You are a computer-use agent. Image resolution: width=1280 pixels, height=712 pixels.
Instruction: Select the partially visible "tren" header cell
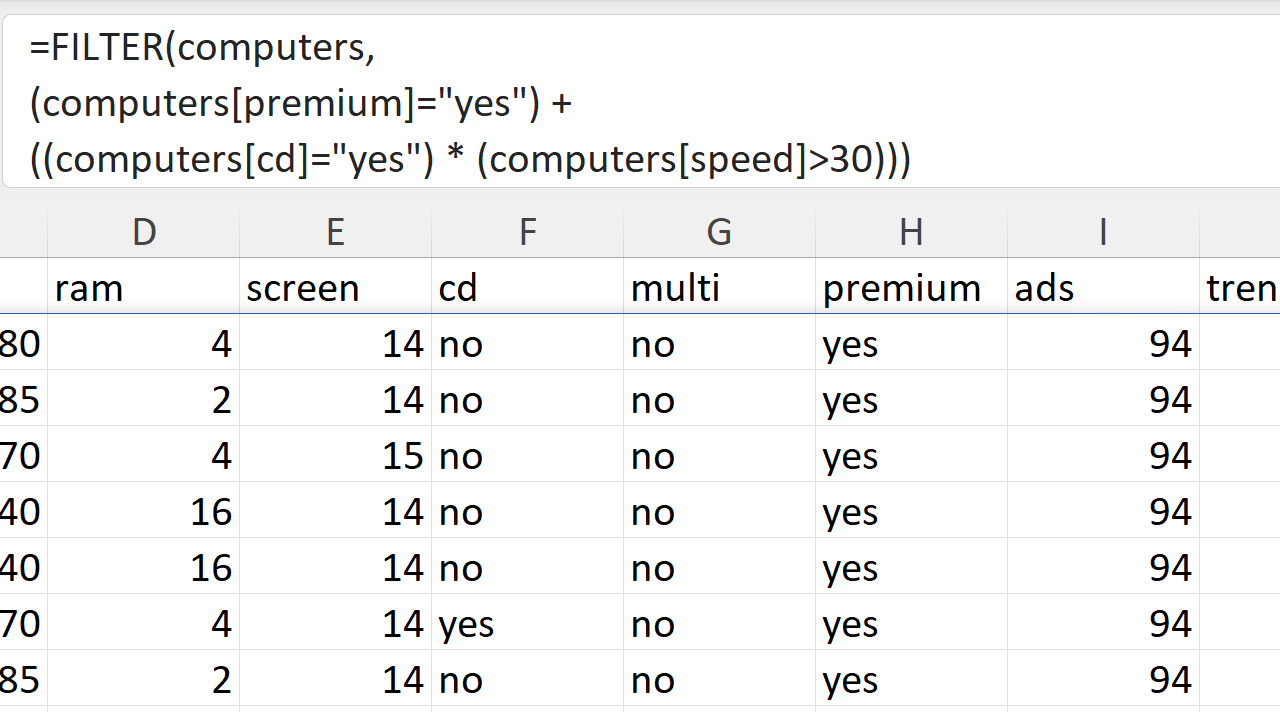[1240, 288]
